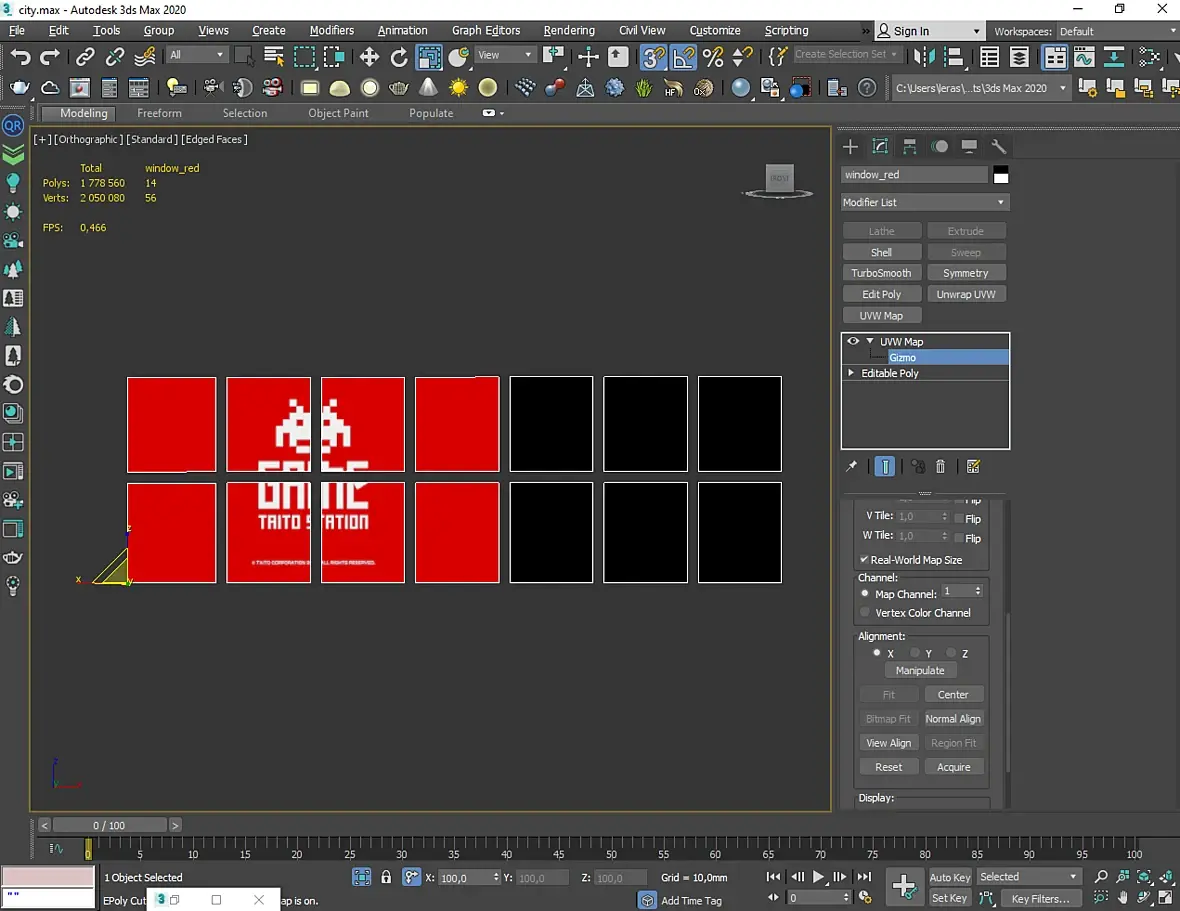Expand the Editable Poly stack entry

tap(851, 373)
